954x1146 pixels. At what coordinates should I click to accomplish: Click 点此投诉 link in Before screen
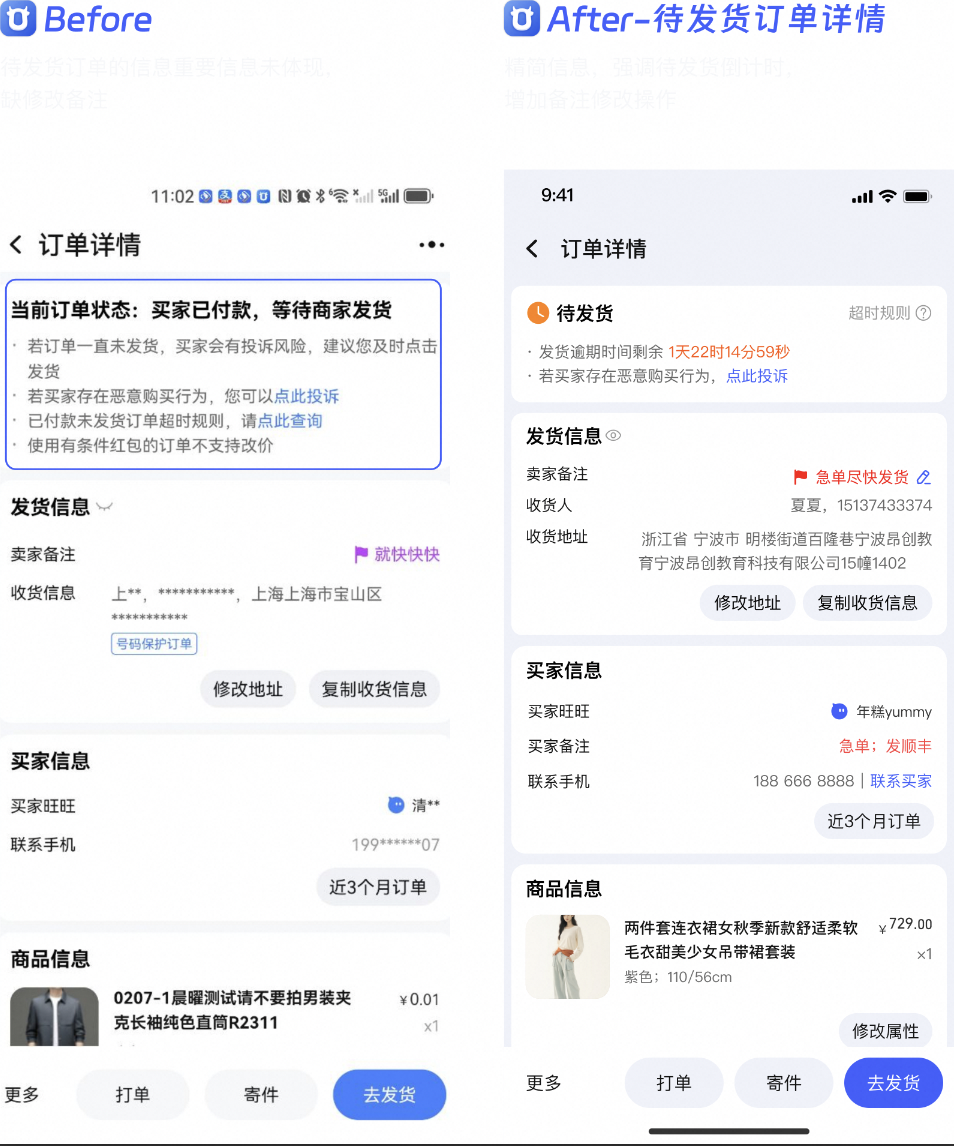[x=306, y=396]
